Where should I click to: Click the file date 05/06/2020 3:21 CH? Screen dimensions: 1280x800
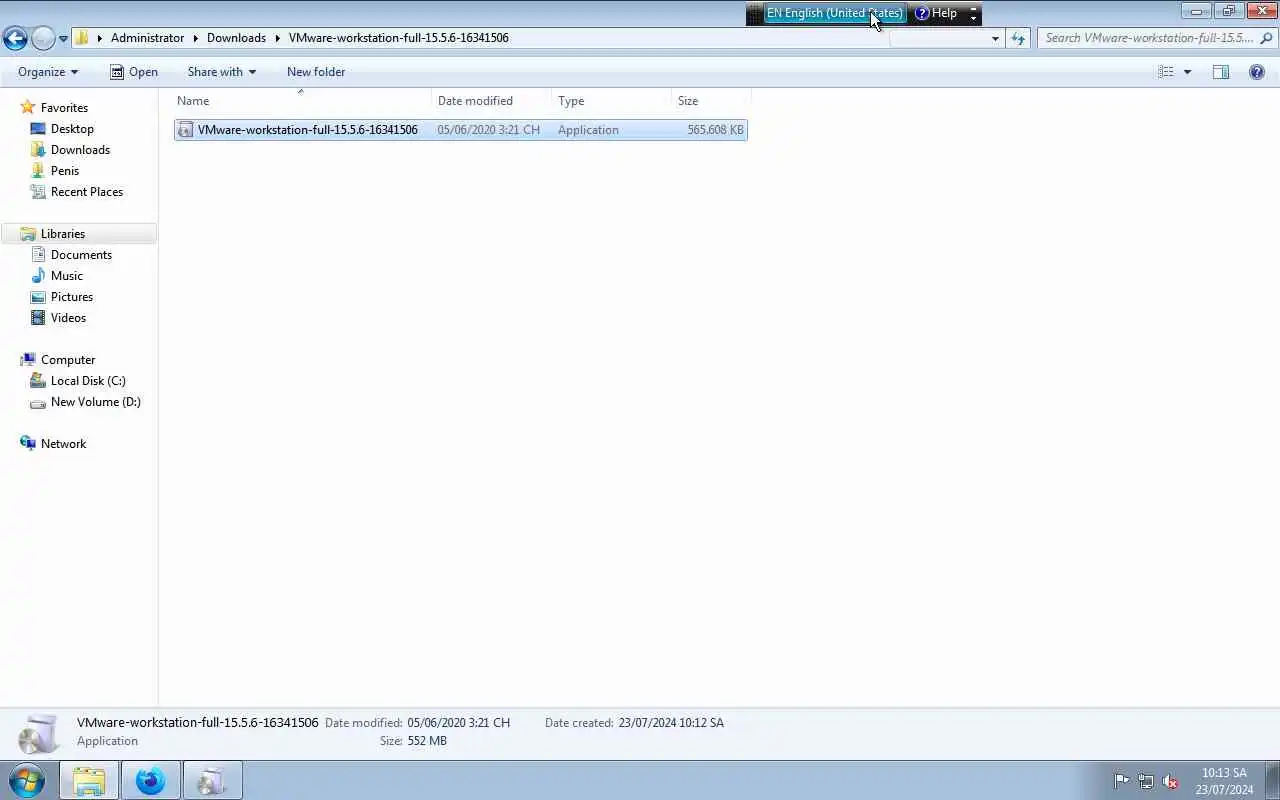488,130
